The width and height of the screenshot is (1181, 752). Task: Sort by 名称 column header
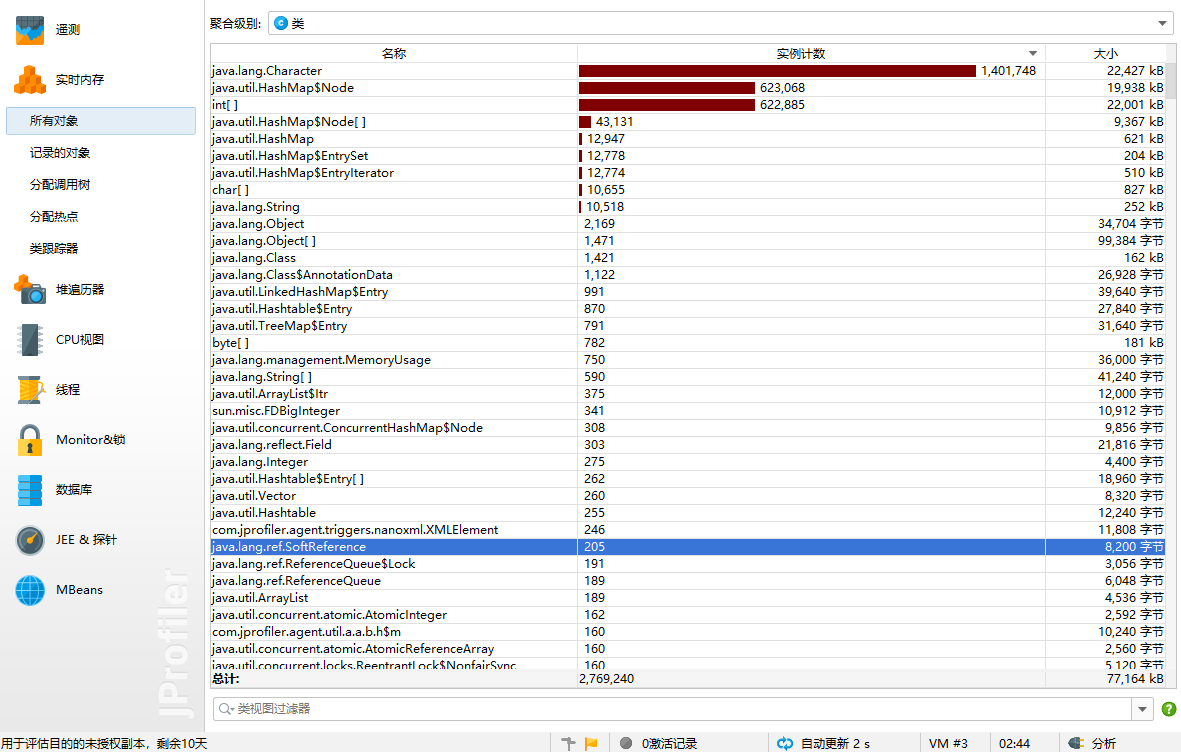pyautogui.click(x=394, y=53)
